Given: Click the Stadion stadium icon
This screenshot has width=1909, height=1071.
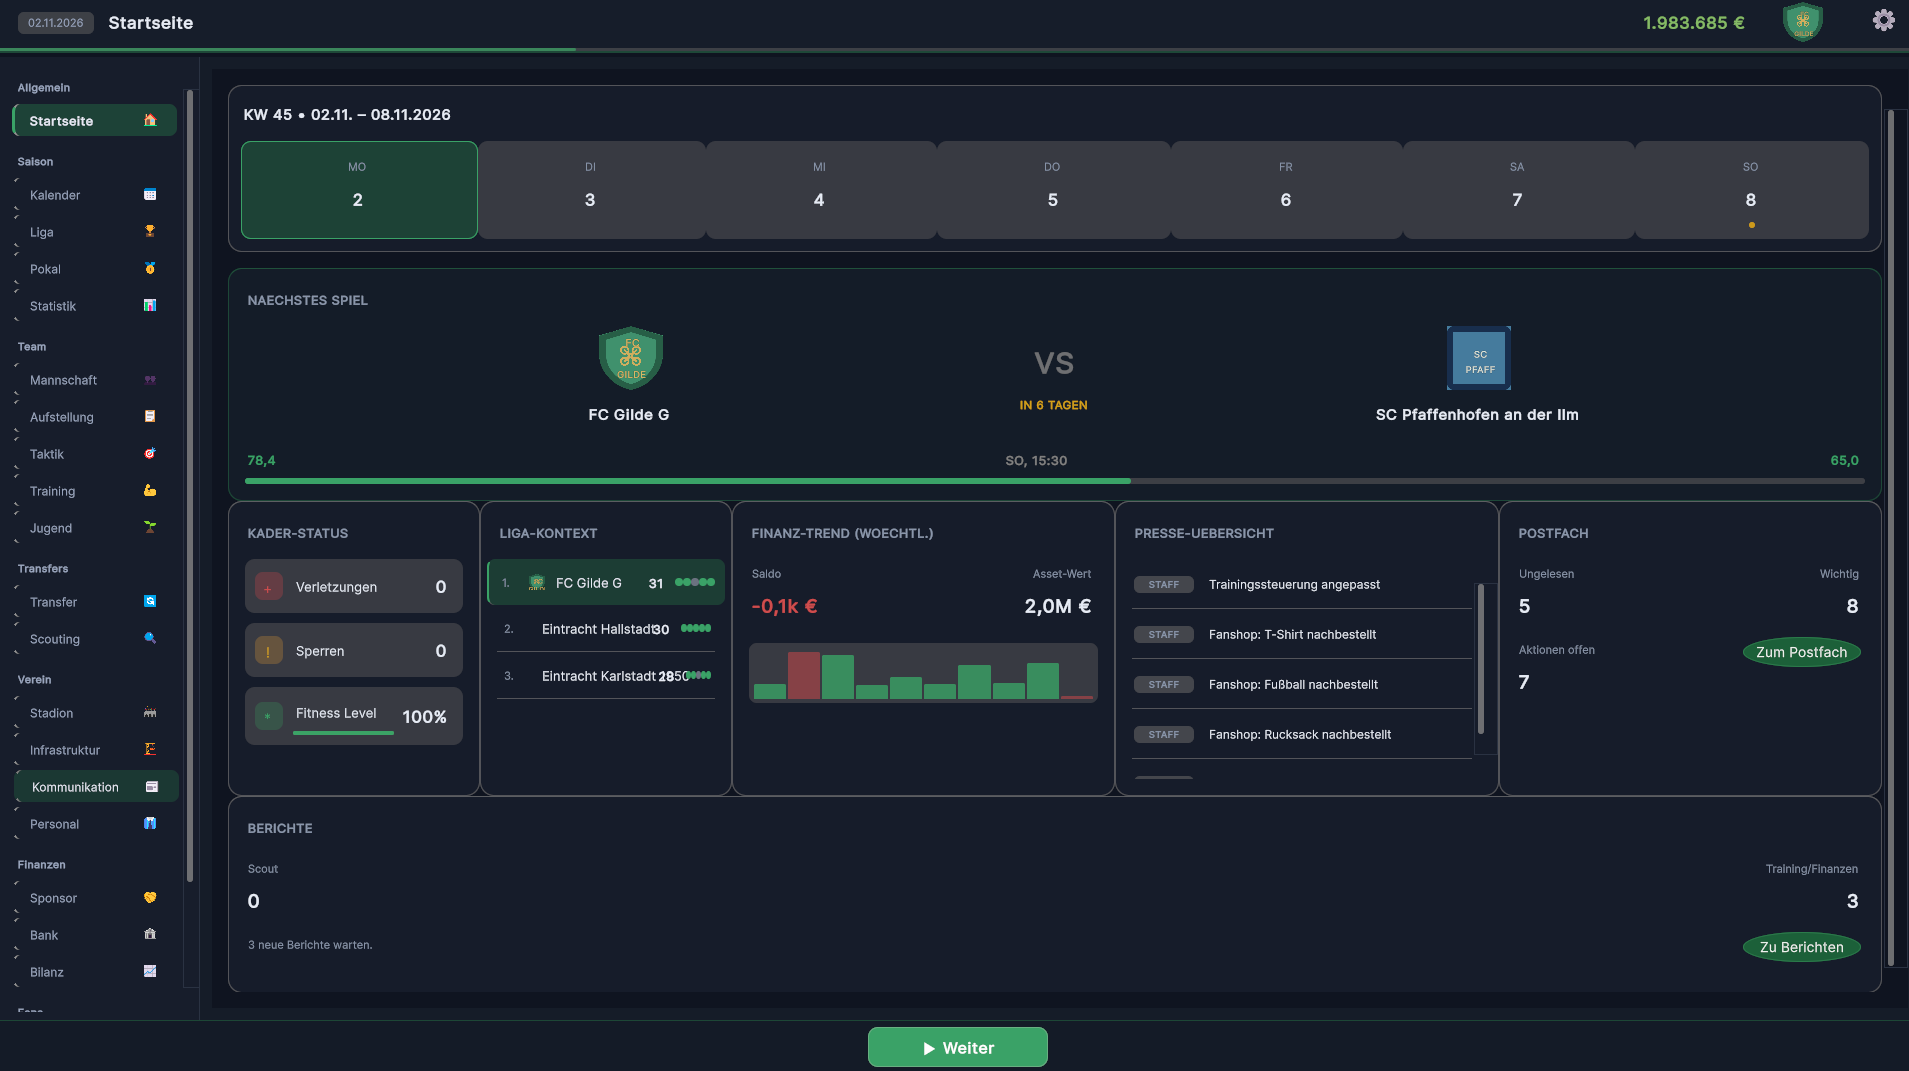Looking at the screenshot, I should click(x=150, y=712).
